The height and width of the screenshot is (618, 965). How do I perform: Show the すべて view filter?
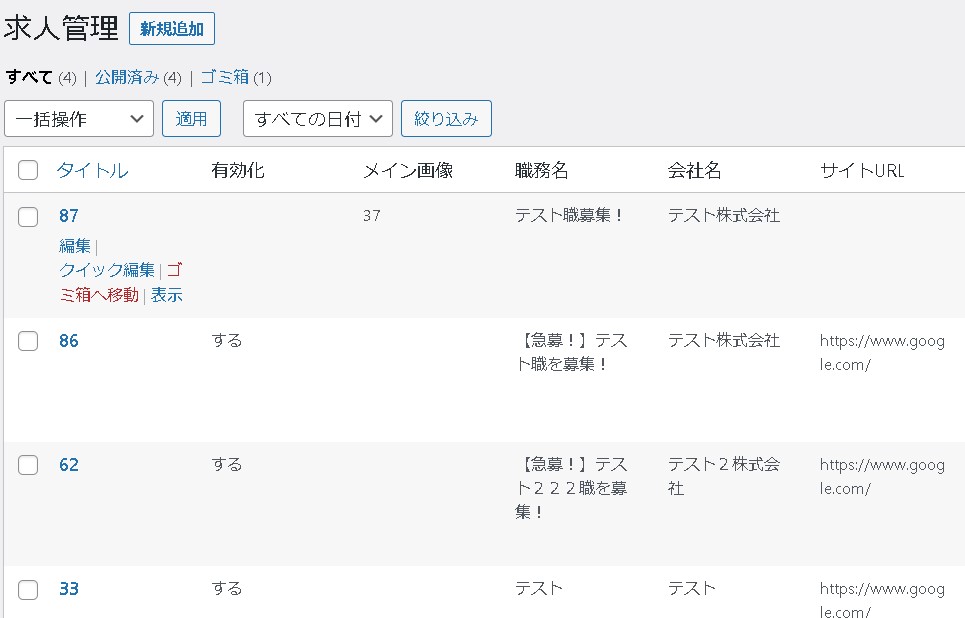pyautogui.click(x=29, y=77)
